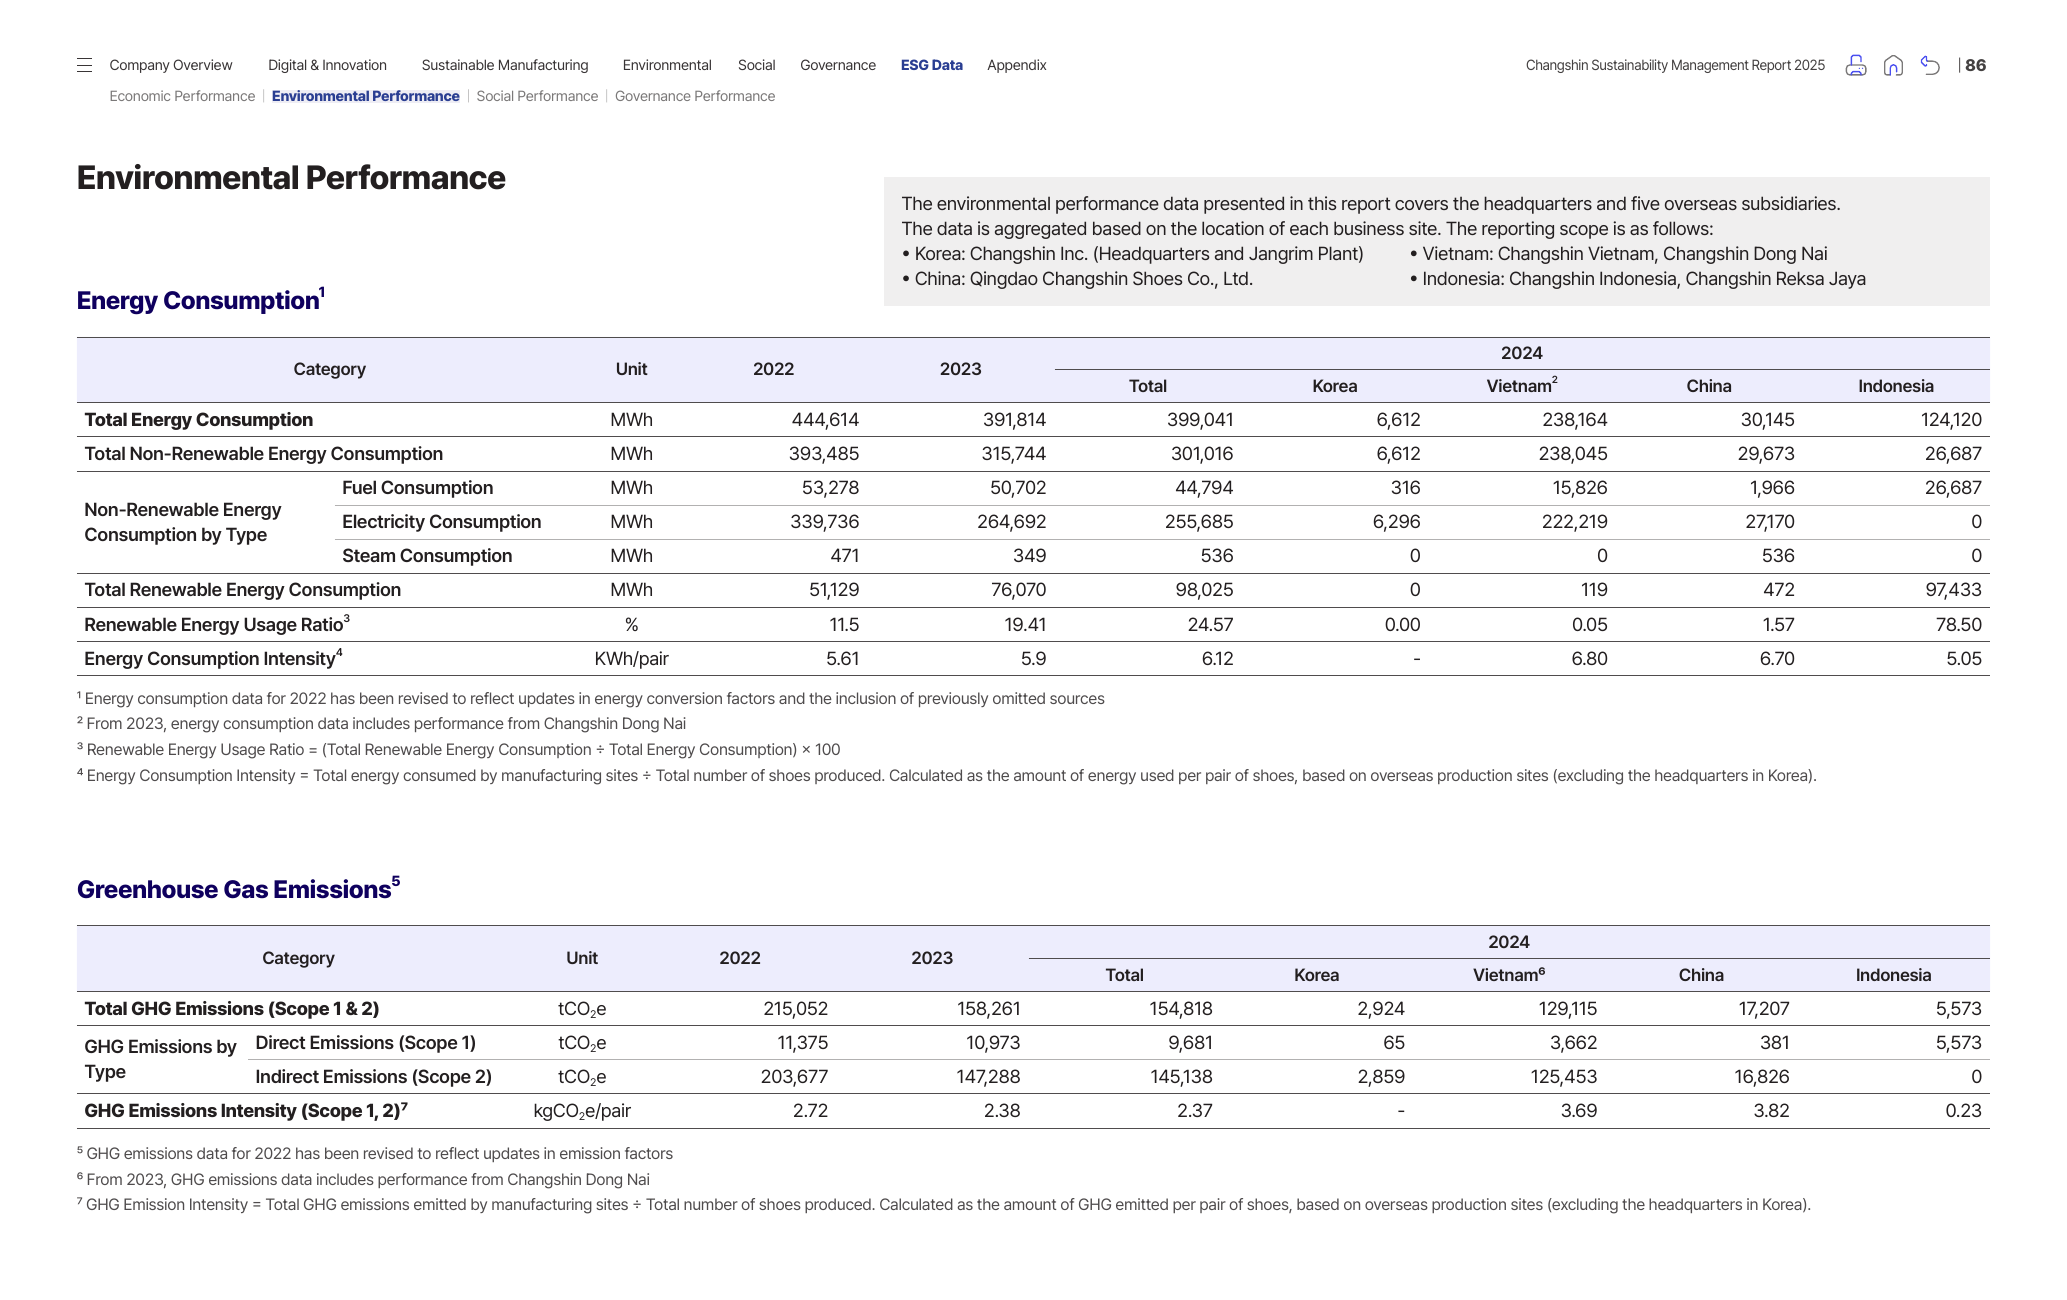Select the ESG Data tab
This screenshot has height=1300, width=2067.
932,65
